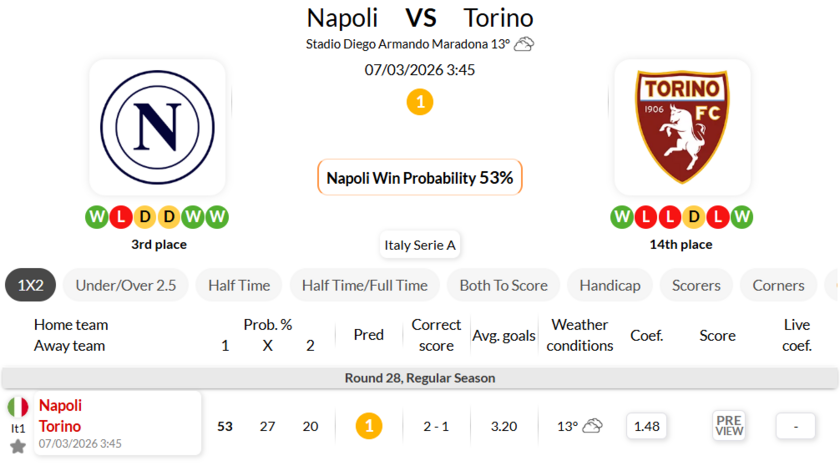Screen dimensions: 840x466
Task: Click the Napoli club logo
Action: (x=157, y=127)
